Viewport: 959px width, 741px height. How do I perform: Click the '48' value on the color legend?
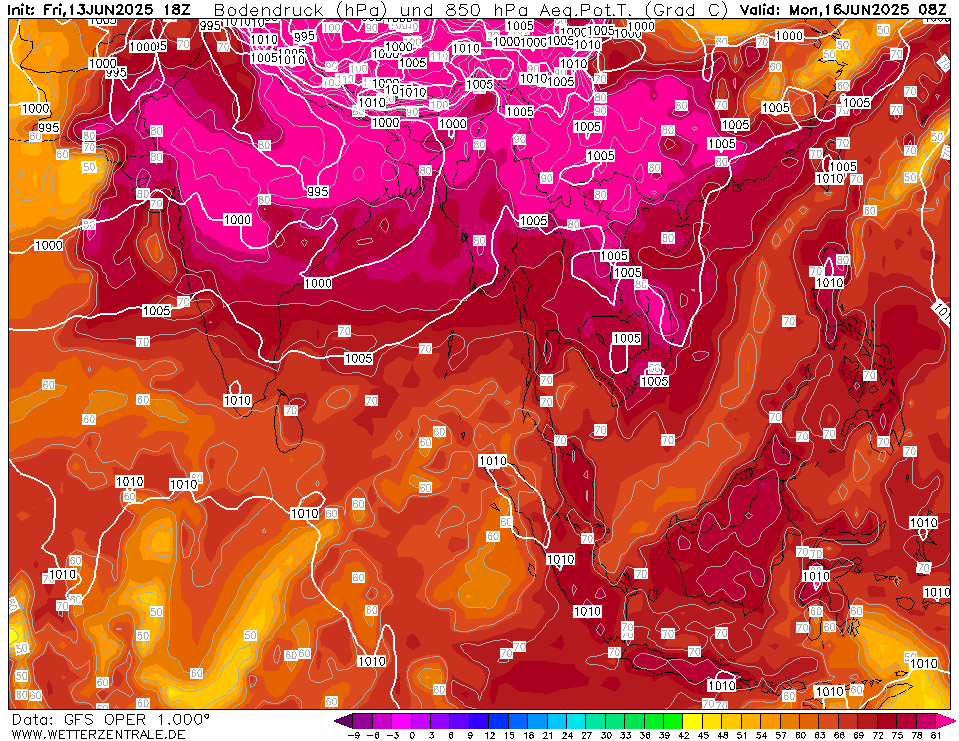point(723,735)
